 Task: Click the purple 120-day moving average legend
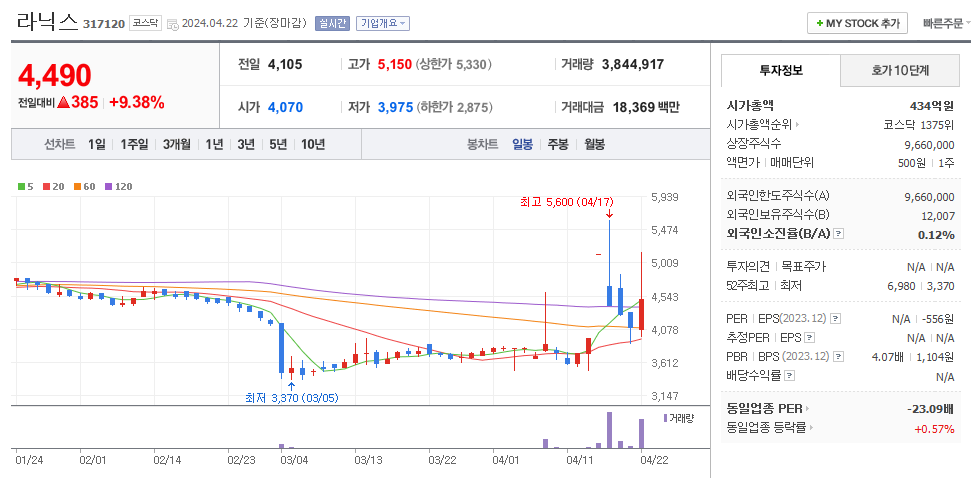(x=118, y=186)
